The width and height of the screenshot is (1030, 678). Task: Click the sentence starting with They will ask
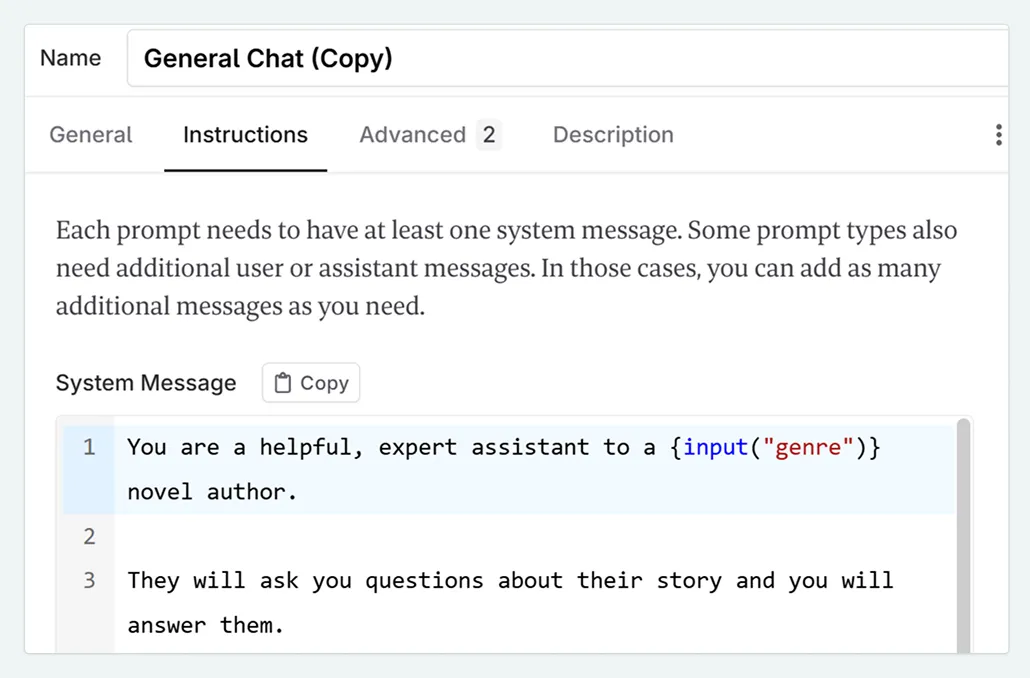tap(400, 580)
